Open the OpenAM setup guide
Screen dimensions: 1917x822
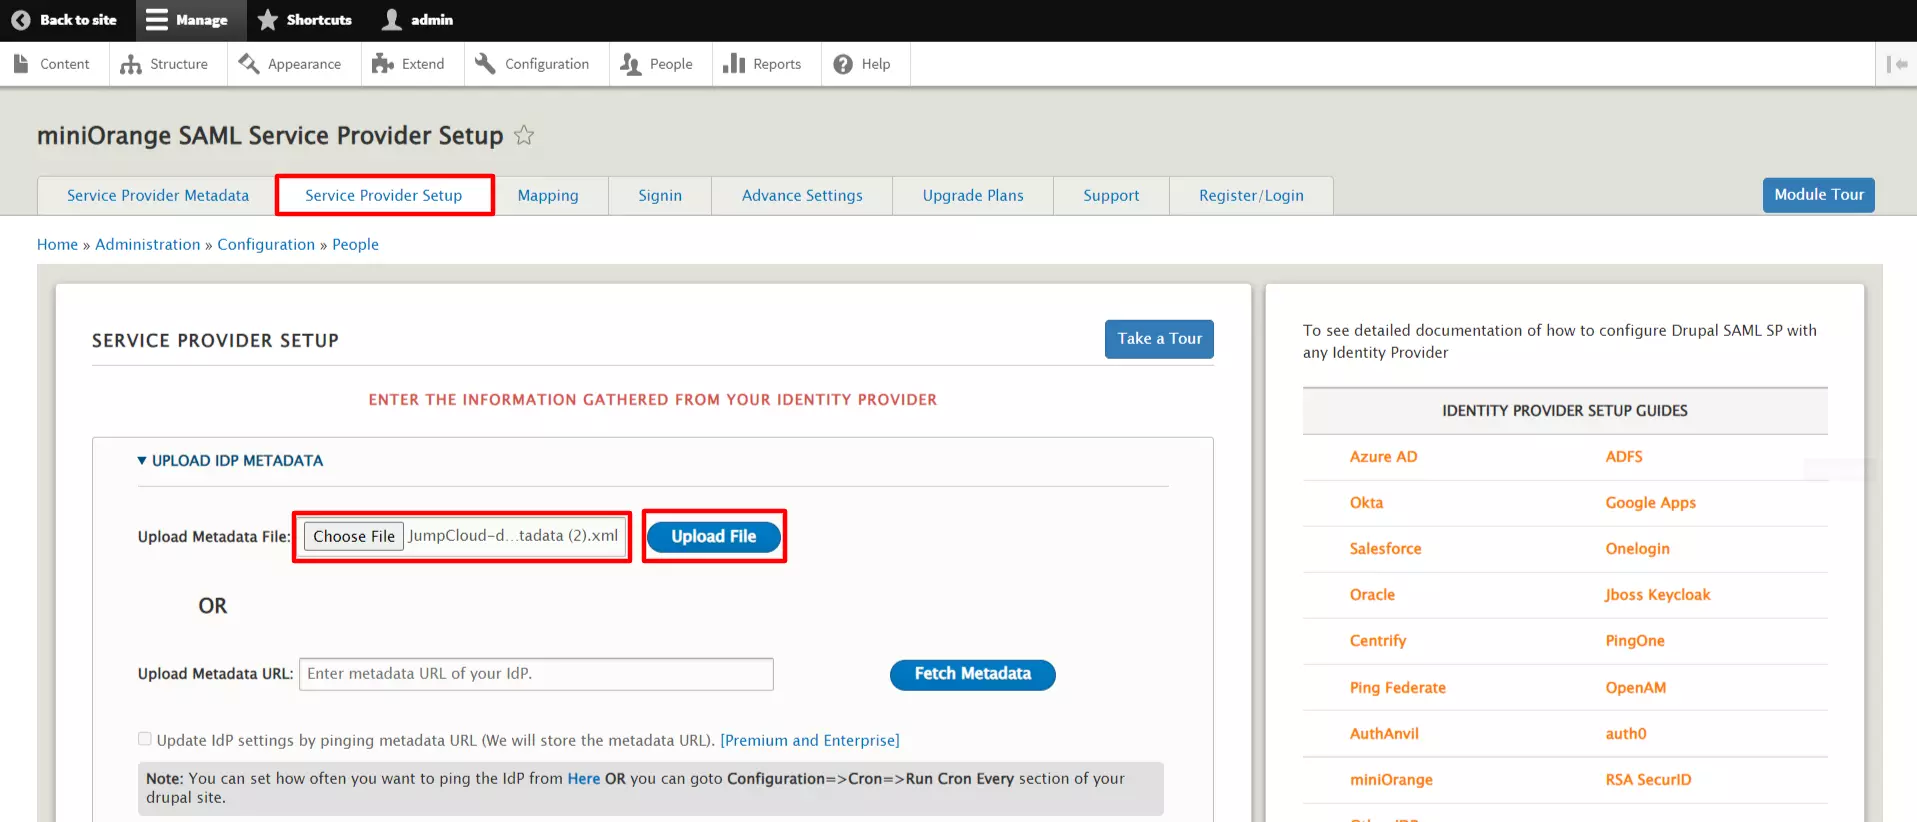[x=1635, y=688]
